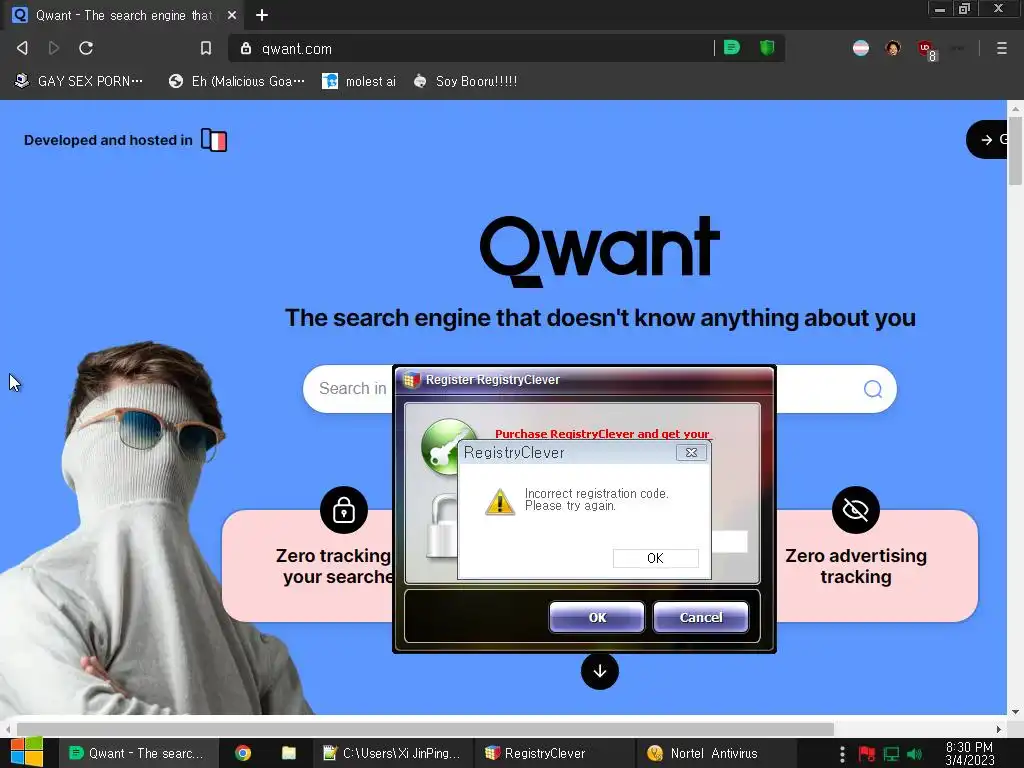Open File Explorer folder taskbar icon
This screenshot has height=768, width=1024.
click(289, 753)
